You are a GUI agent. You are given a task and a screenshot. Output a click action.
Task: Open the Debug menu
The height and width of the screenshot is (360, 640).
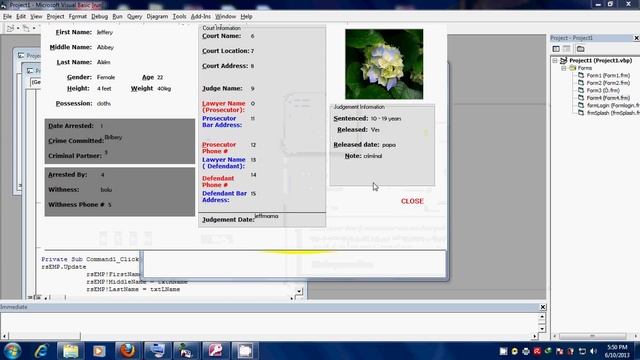99,17
